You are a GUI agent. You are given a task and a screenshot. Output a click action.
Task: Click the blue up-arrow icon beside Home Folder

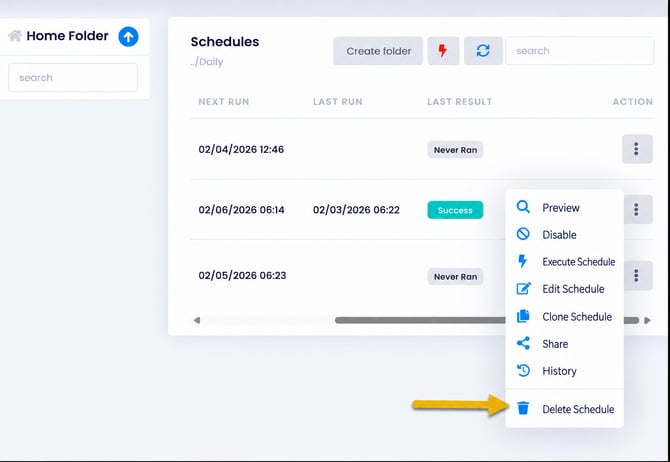[x=128, y=36]
